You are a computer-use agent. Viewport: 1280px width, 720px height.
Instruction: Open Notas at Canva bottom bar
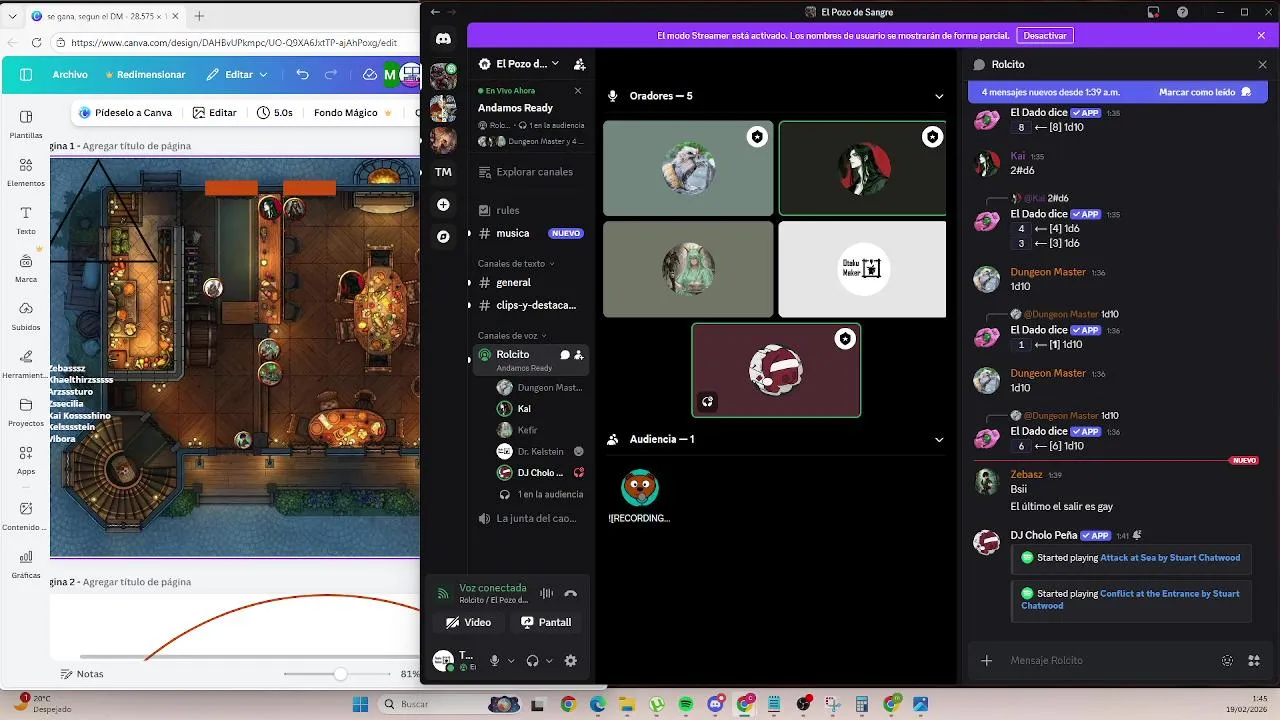[82, 674]
